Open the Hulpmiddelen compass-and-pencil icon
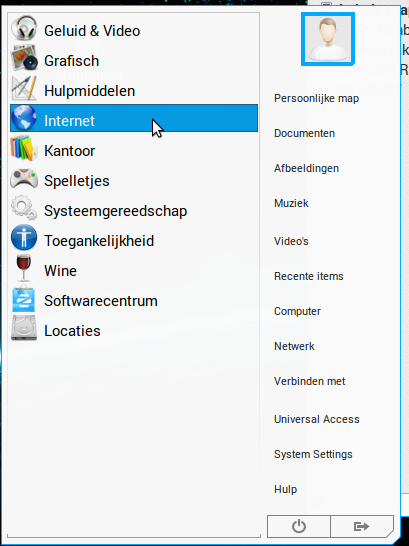 [24, 88]
